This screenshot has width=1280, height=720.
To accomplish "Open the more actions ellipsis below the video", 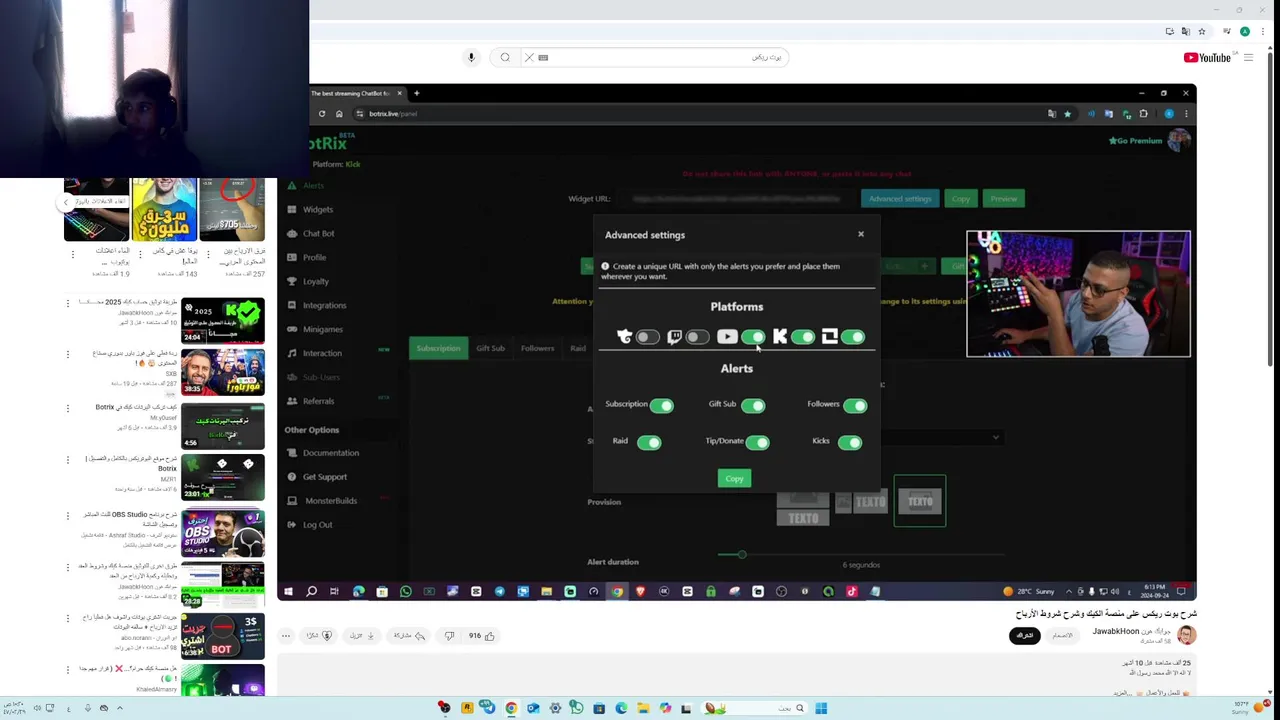I will (x=286, y=635).
